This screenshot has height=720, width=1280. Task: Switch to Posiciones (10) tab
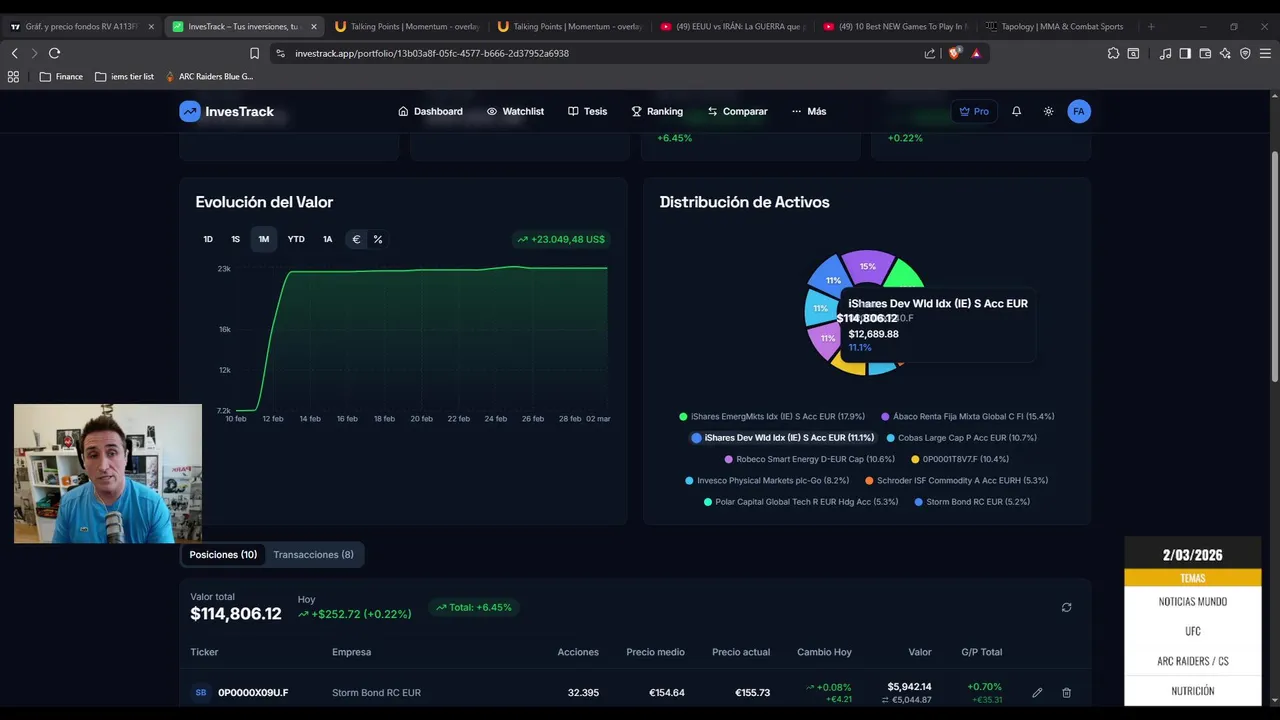coord(223,554)
